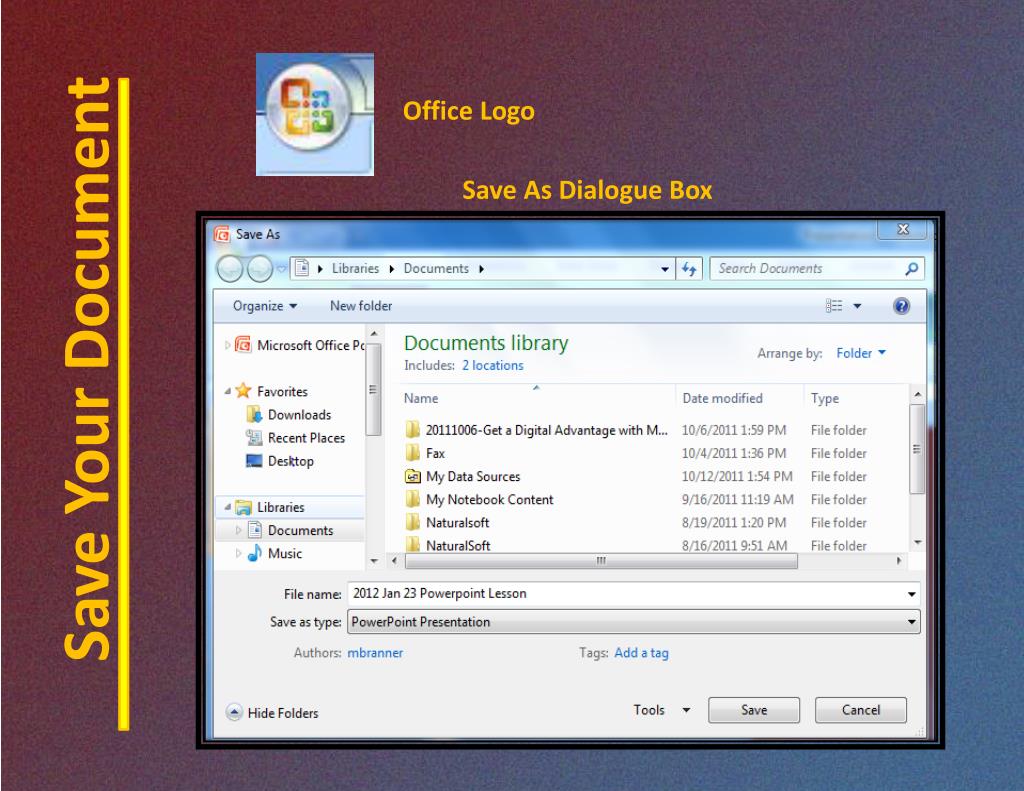Click the forward navigation arrow in Save As

tap(260, 268)
